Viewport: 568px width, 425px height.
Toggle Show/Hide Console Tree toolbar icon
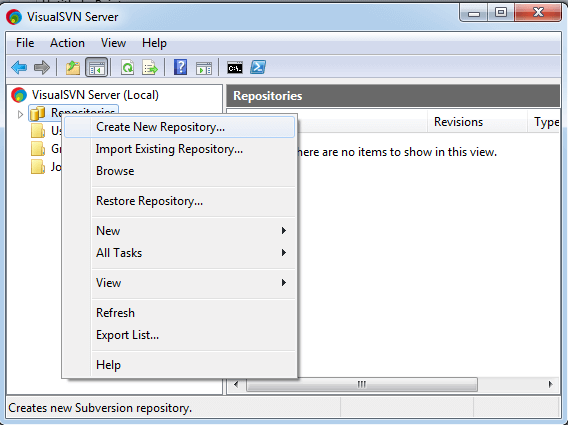tap(96, 67)
